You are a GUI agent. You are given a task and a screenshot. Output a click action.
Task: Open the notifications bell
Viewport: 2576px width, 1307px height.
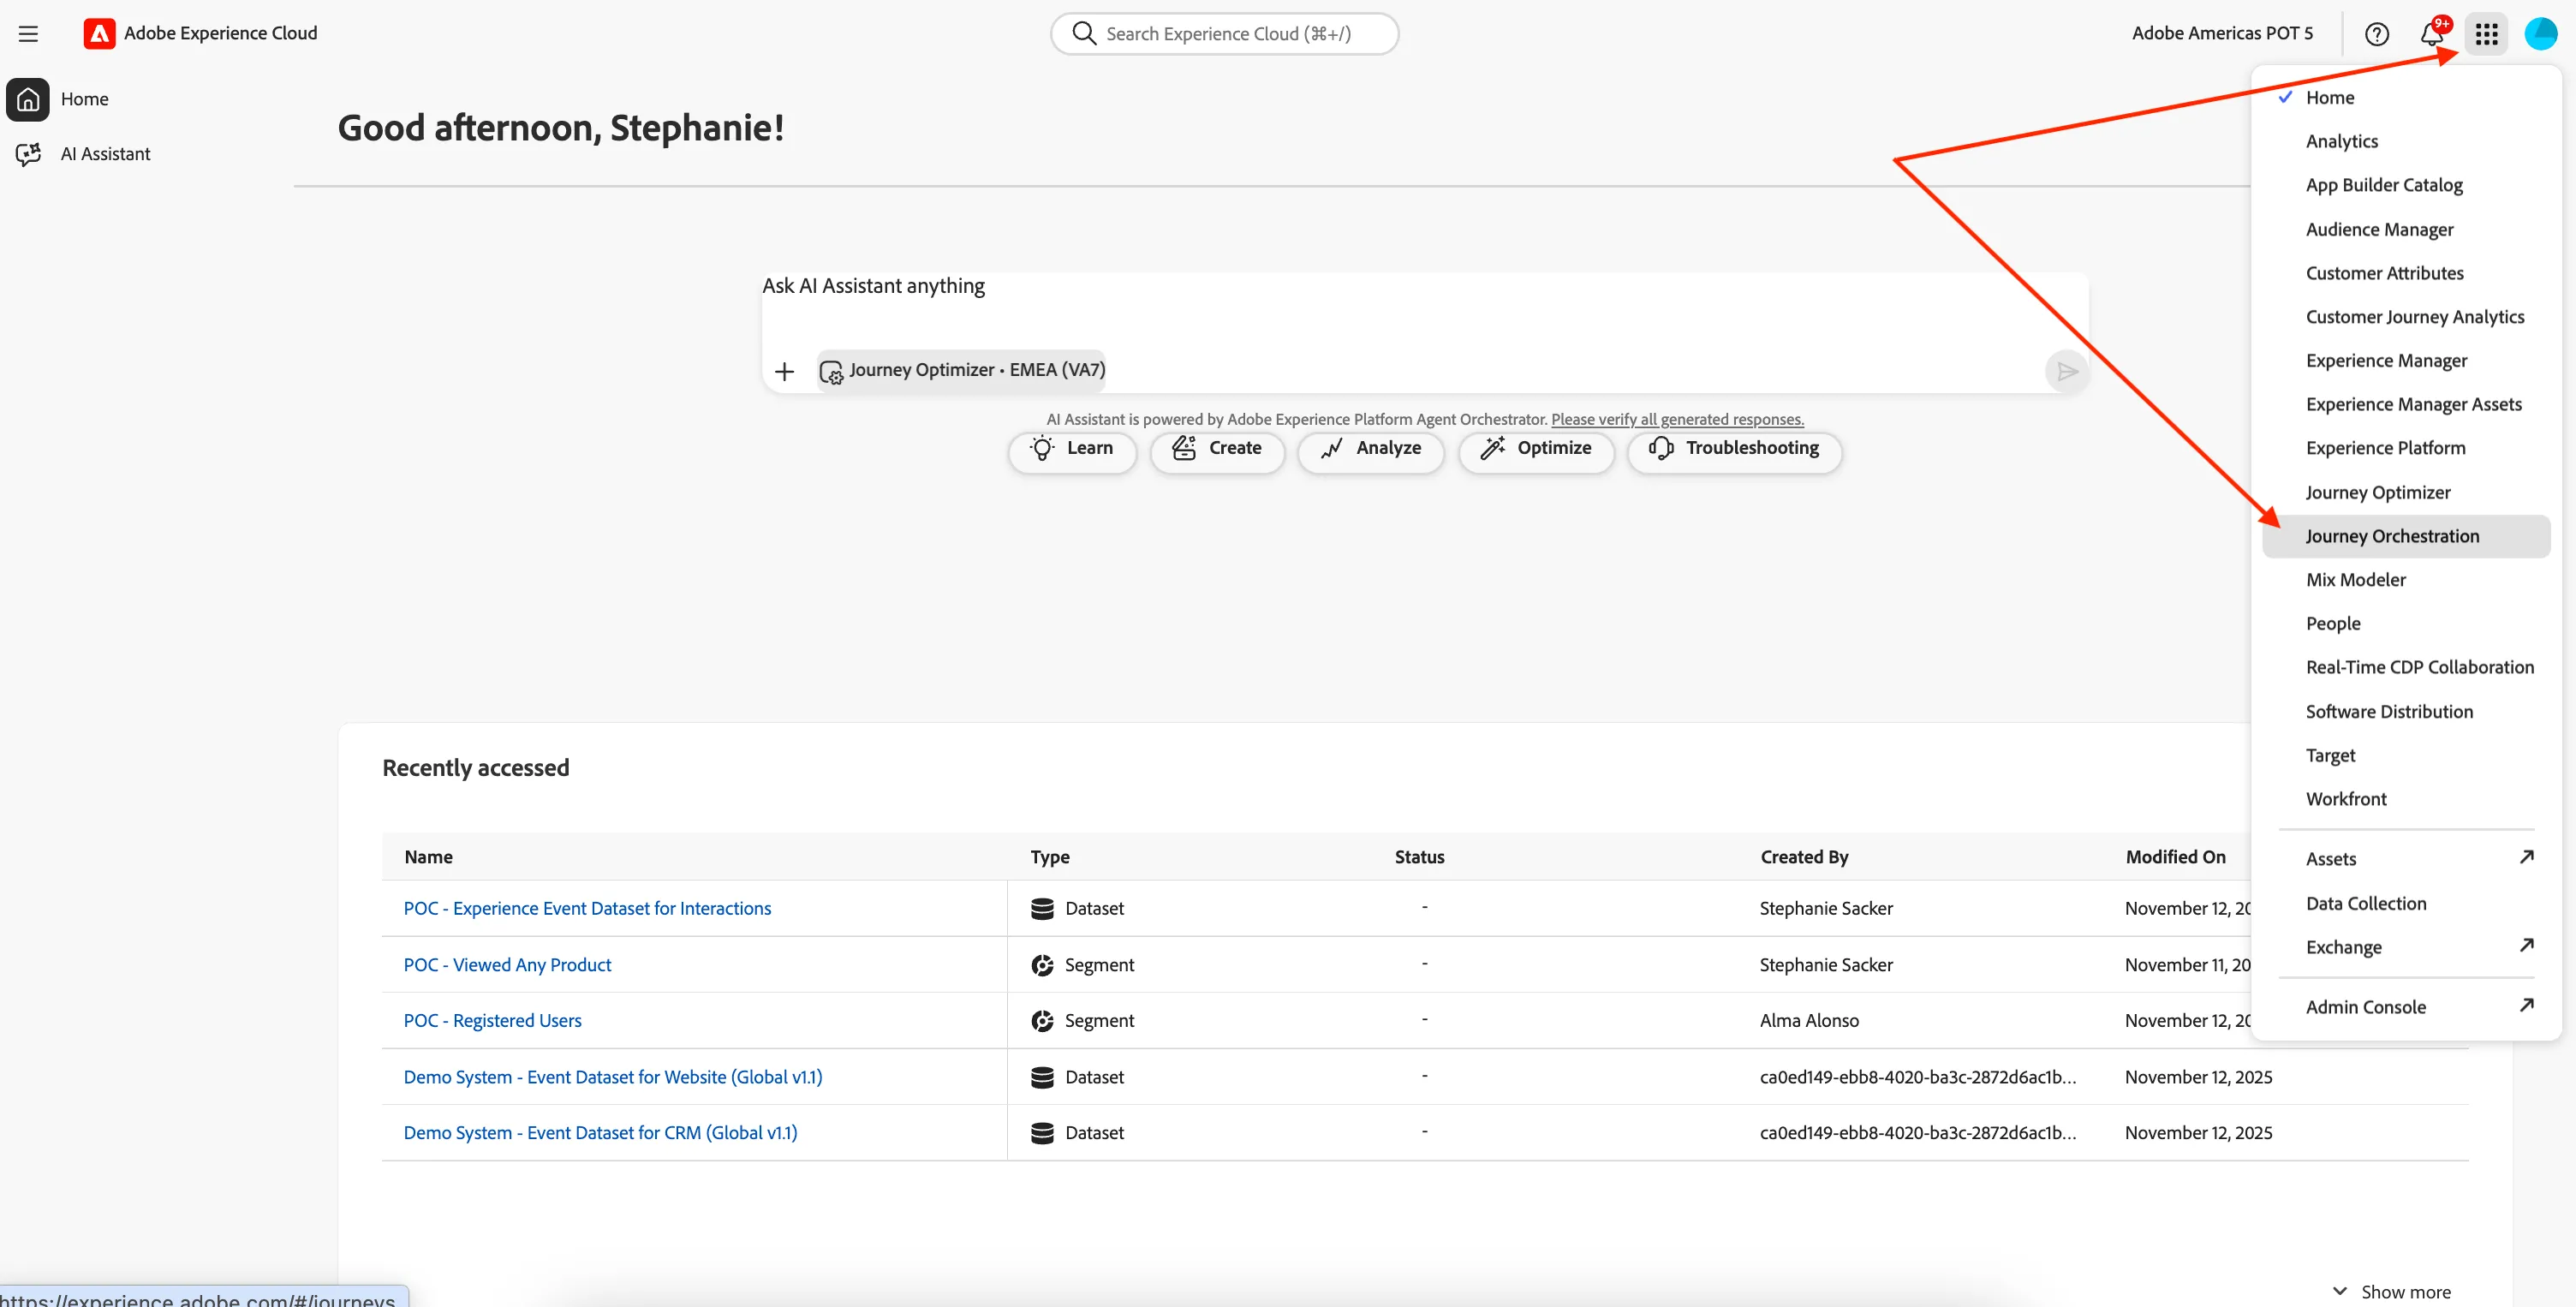2432,34
